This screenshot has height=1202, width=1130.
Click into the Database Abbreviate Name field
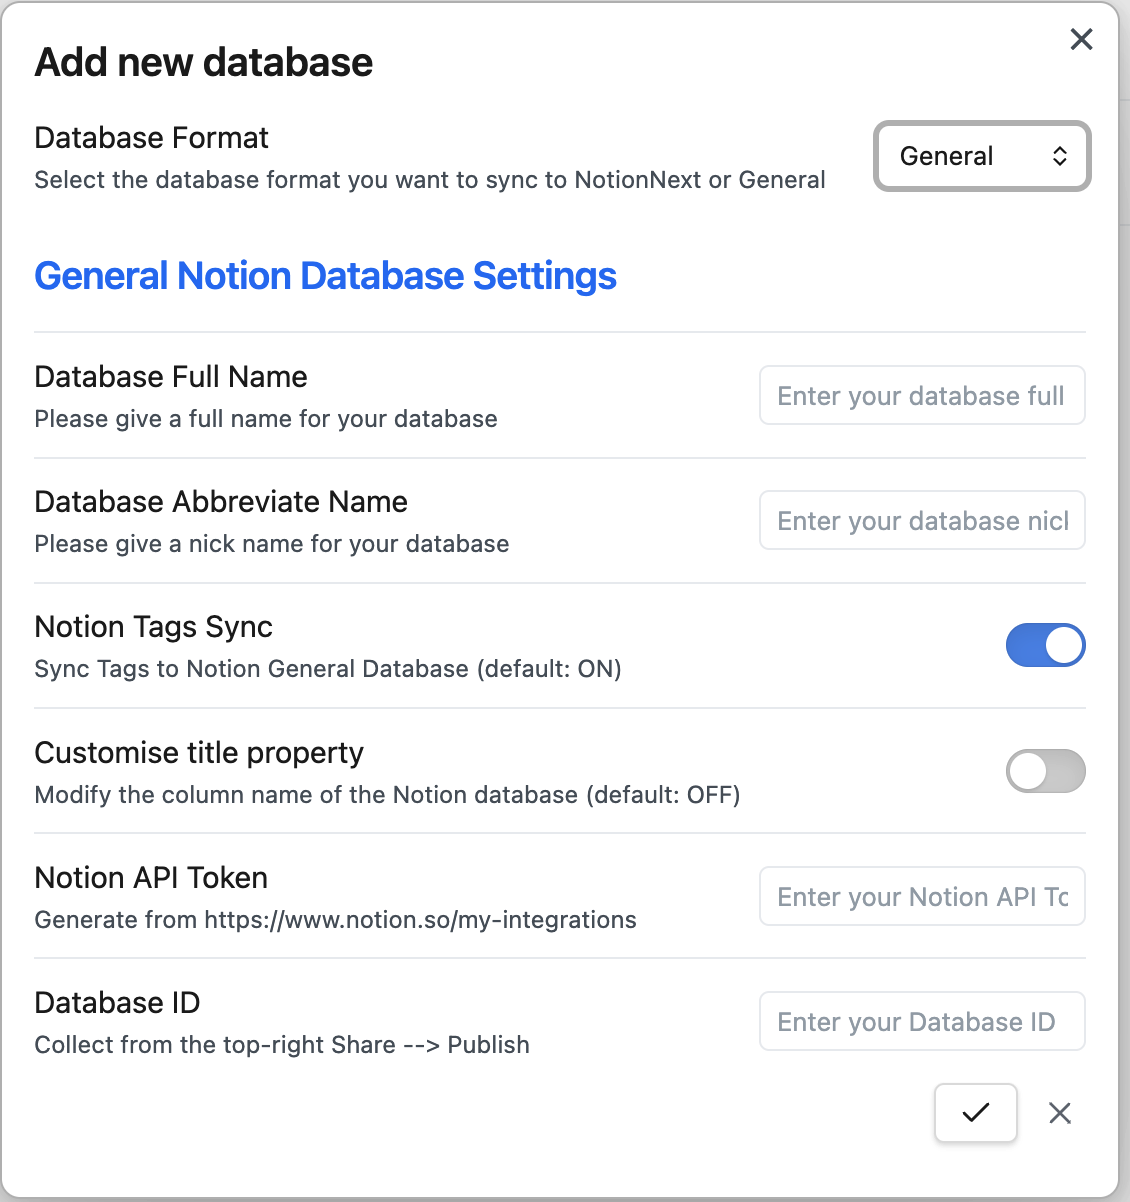[x=921, y=521]
